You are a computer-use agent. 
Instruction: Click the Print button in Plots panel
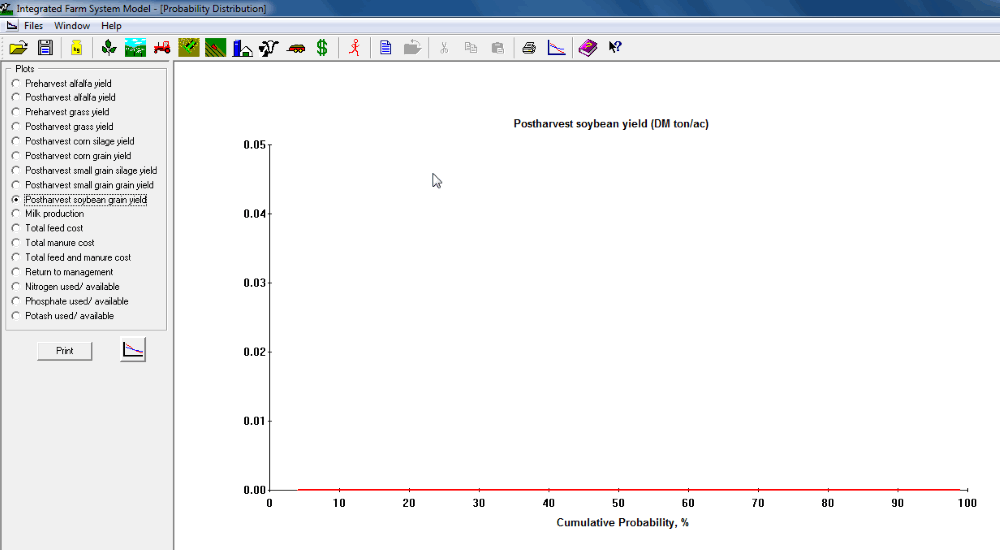click(64, 351)
